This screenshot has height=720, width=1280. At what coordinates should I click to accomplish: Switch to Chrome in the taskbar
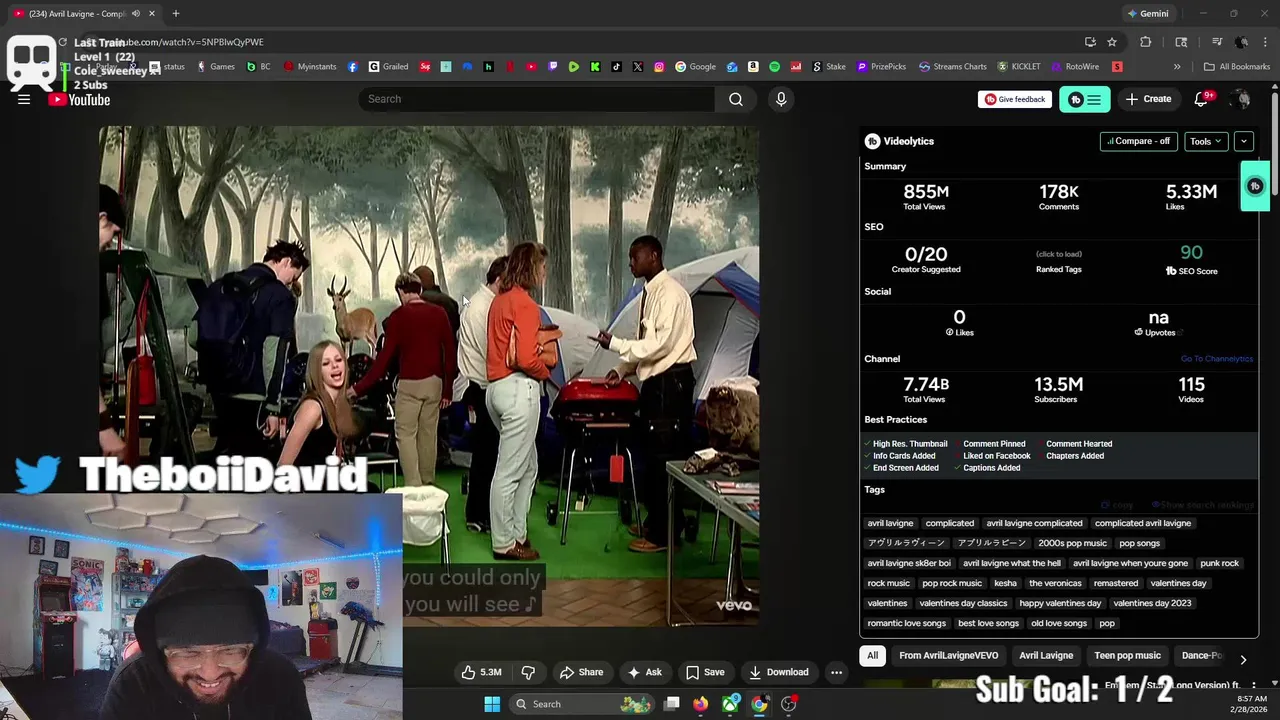pyautogui.click(x=760, y=704)
